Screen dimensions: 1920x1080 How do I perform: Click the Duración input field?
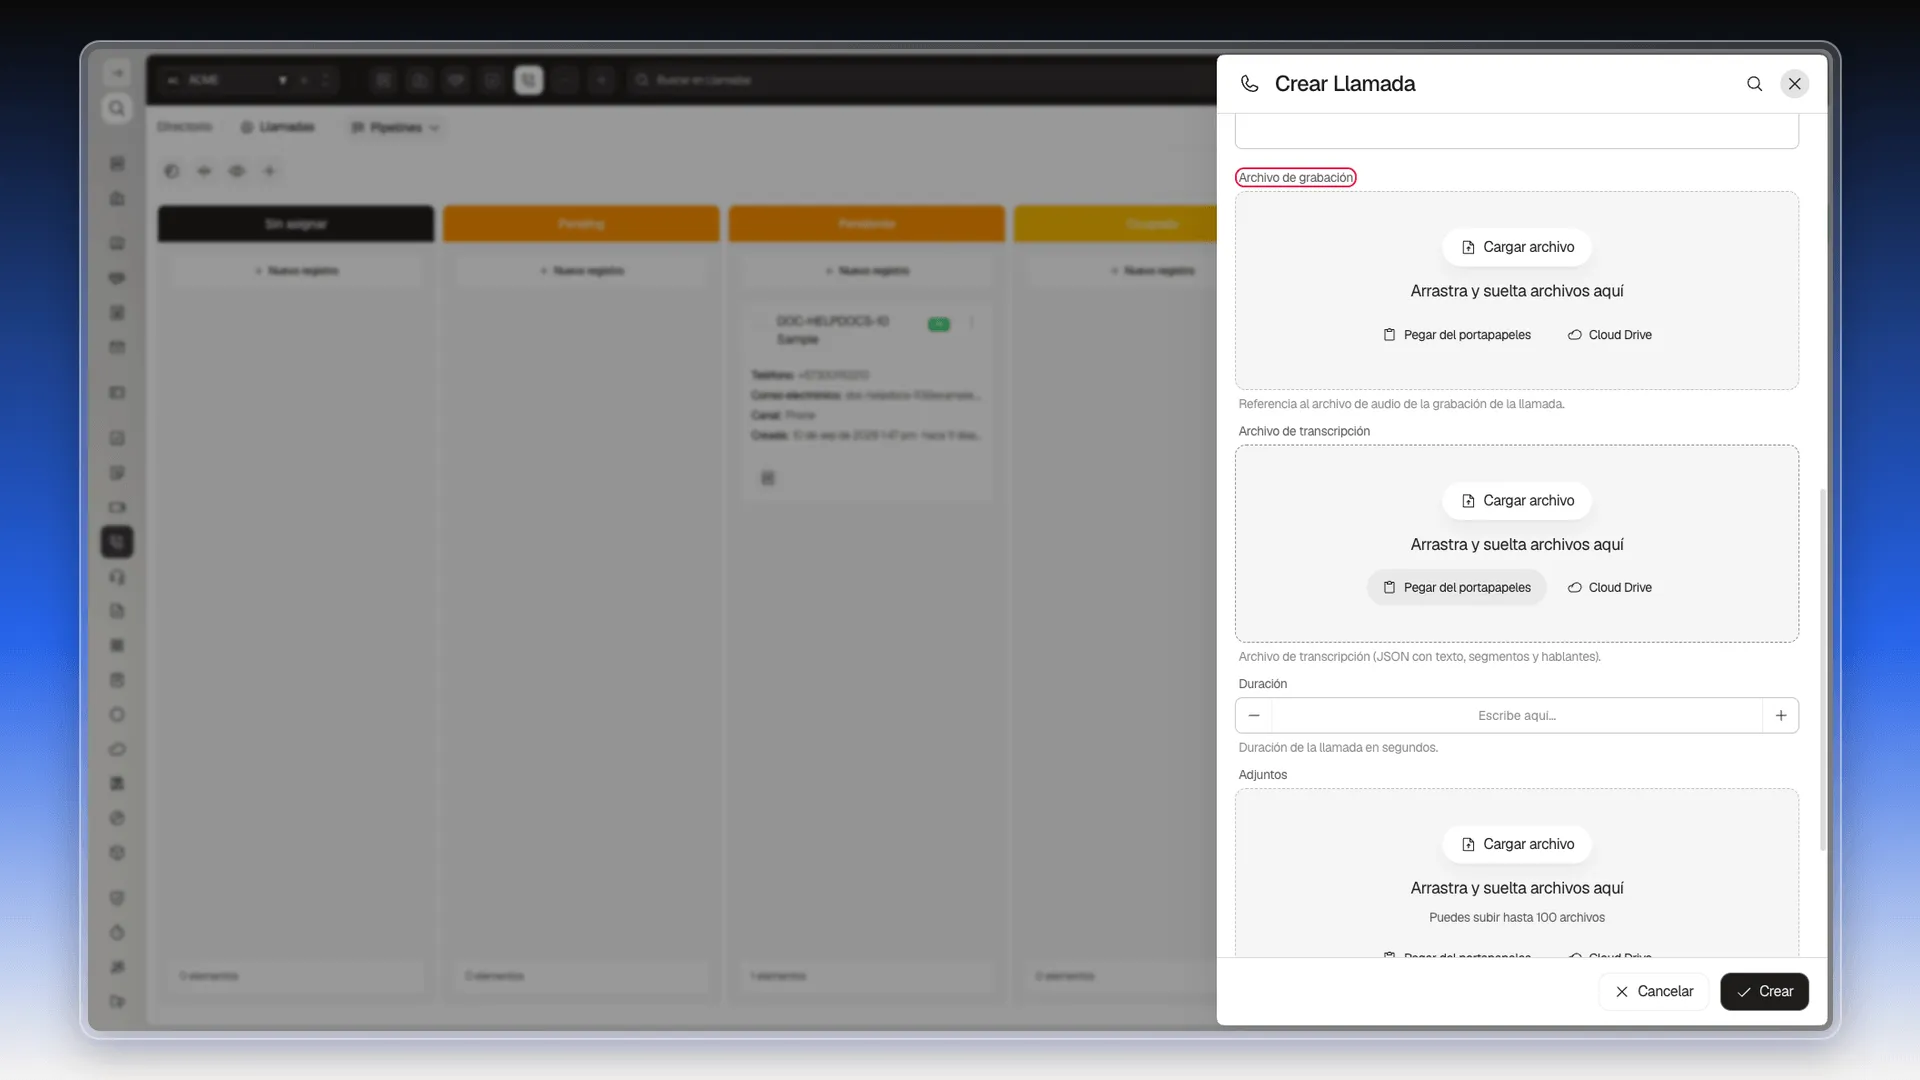[x=1517, y=716]
